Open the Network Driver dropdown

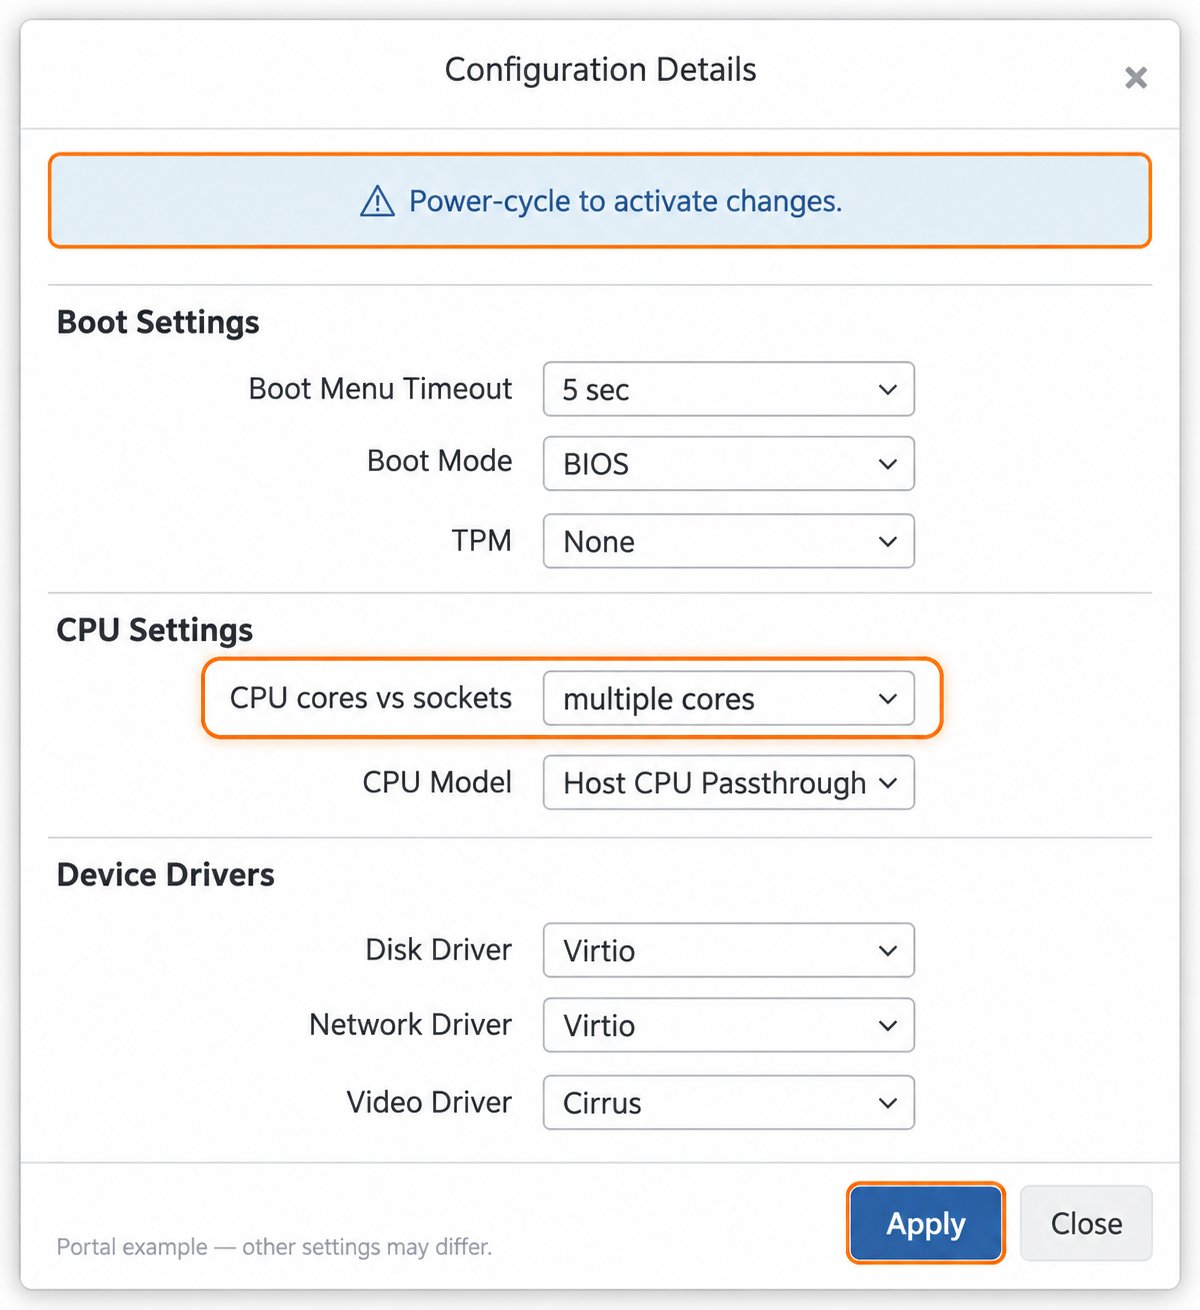click(728, 1025)
